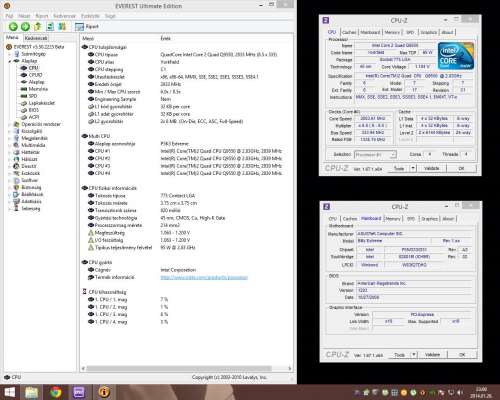Image resolution: width=500 pixels, height=400 pixels.
Task: Click the Biztonság shield icon in tree
Action: pos(16,187)
